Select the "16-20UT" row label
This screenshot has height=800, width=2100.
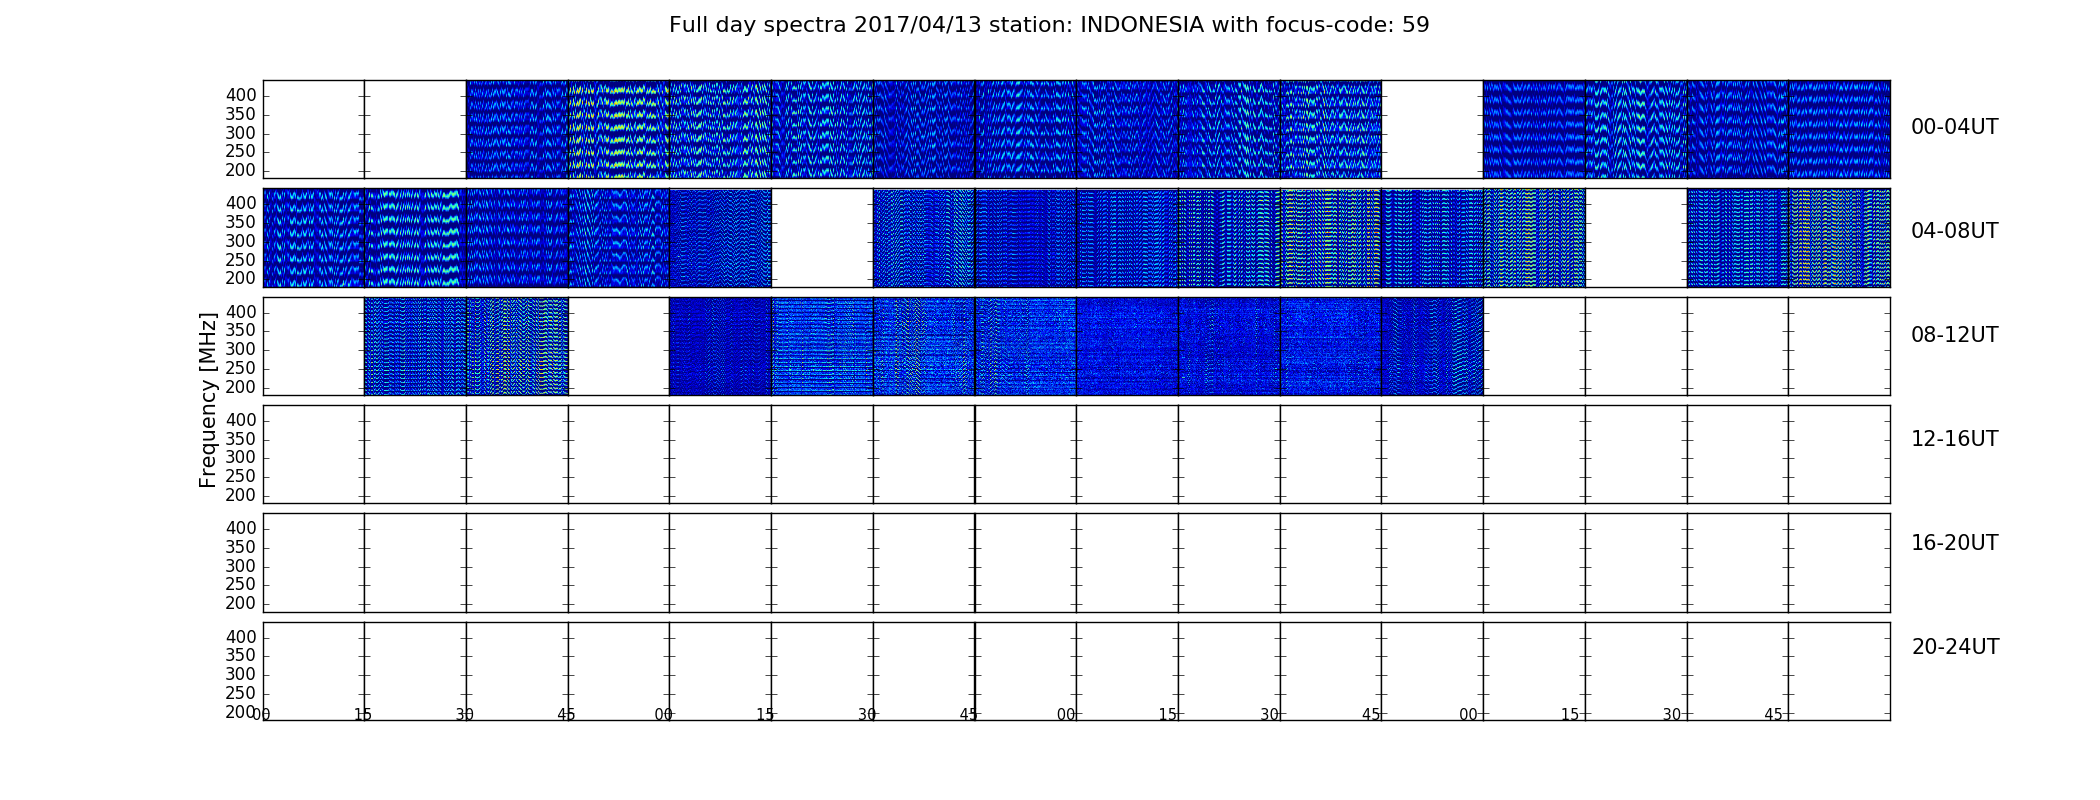tap(1954, 543)
